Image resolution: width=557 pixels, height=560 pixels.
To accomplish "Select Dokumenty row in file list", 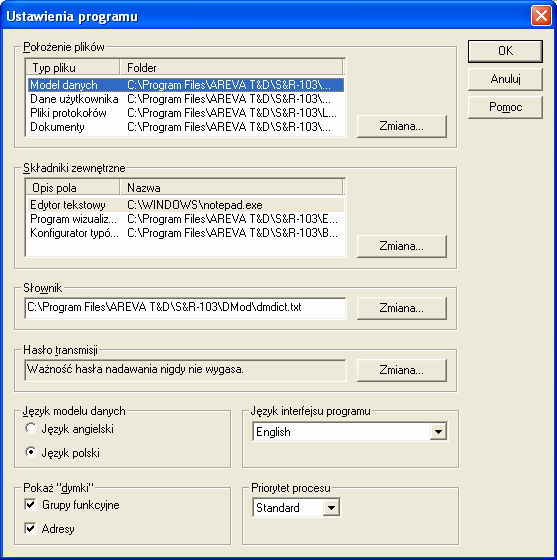I will (186, 127).
